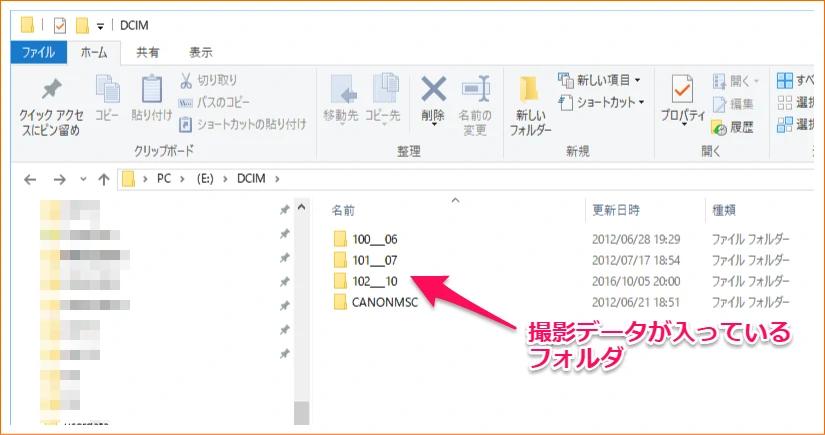Screen dimensions: 825x435
Task: Open the recent locations dropdown arrow
Action: (83, 180)
